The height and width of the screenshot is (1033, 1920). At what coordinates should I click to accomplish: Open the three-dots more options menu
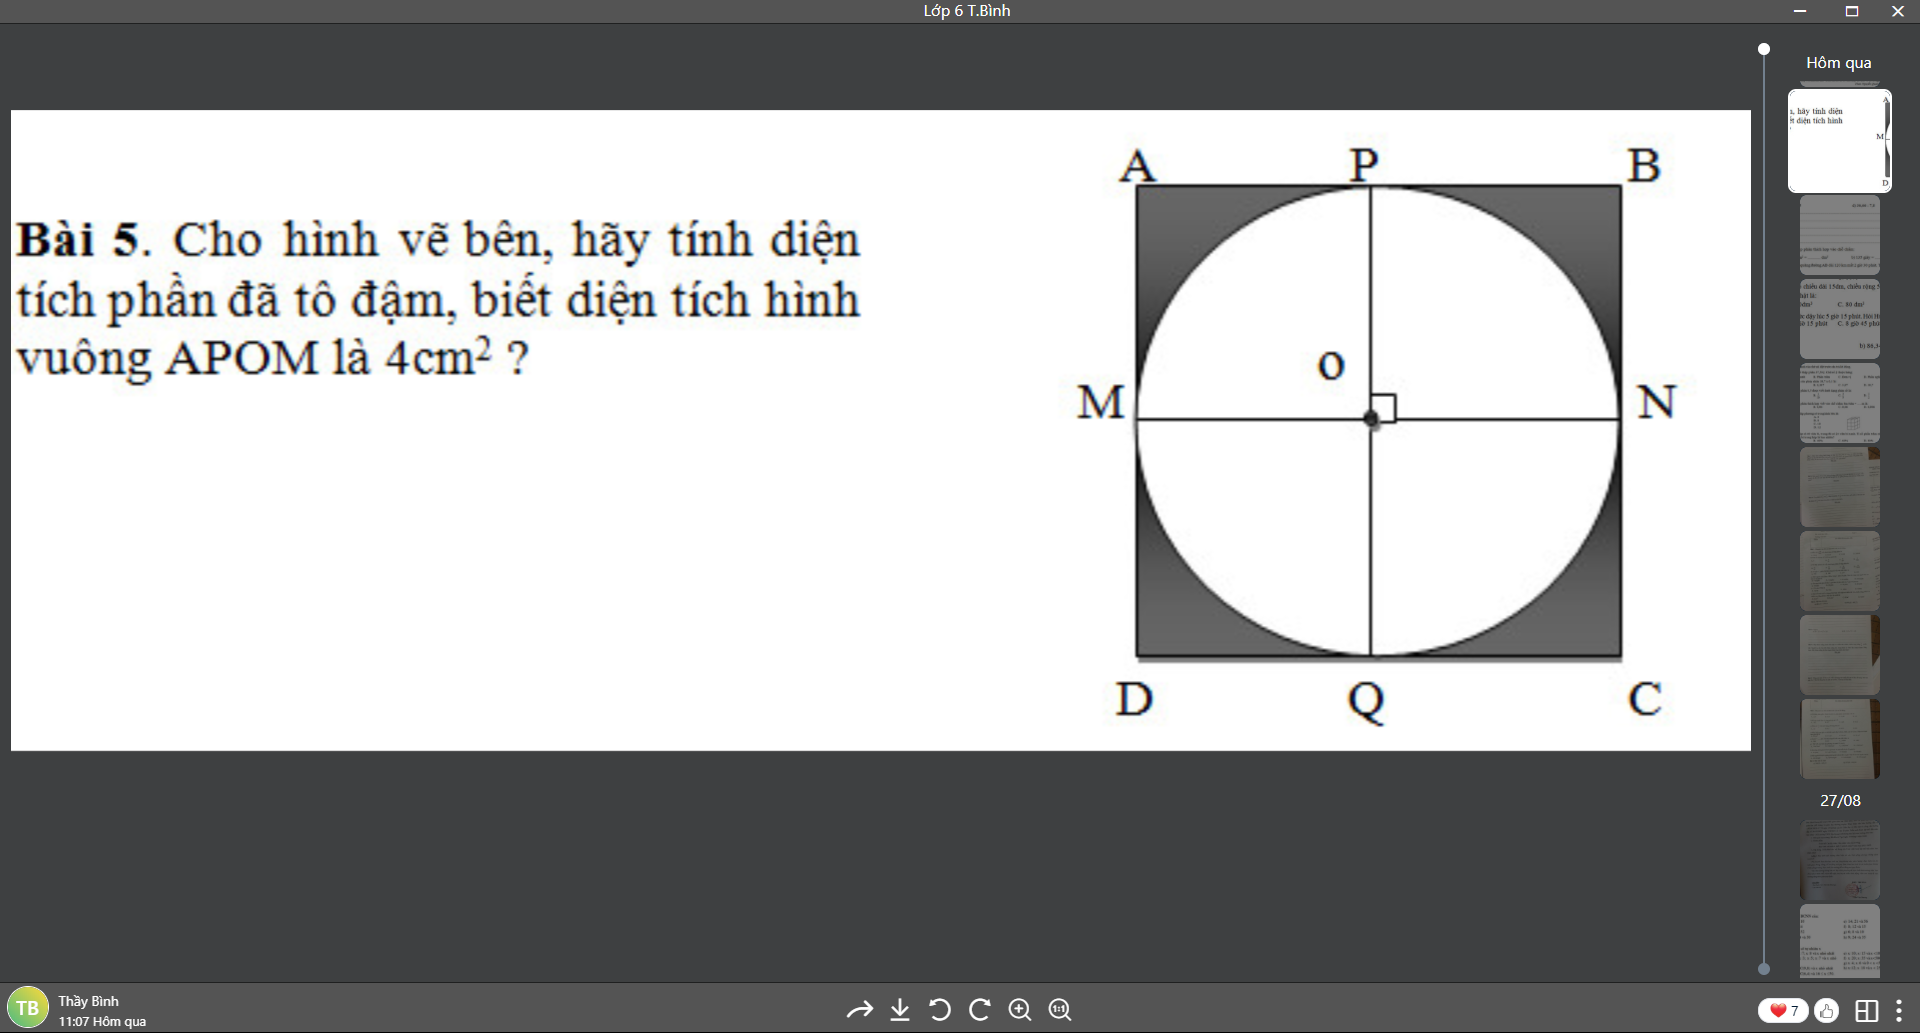click(x=1899, y=1010)
